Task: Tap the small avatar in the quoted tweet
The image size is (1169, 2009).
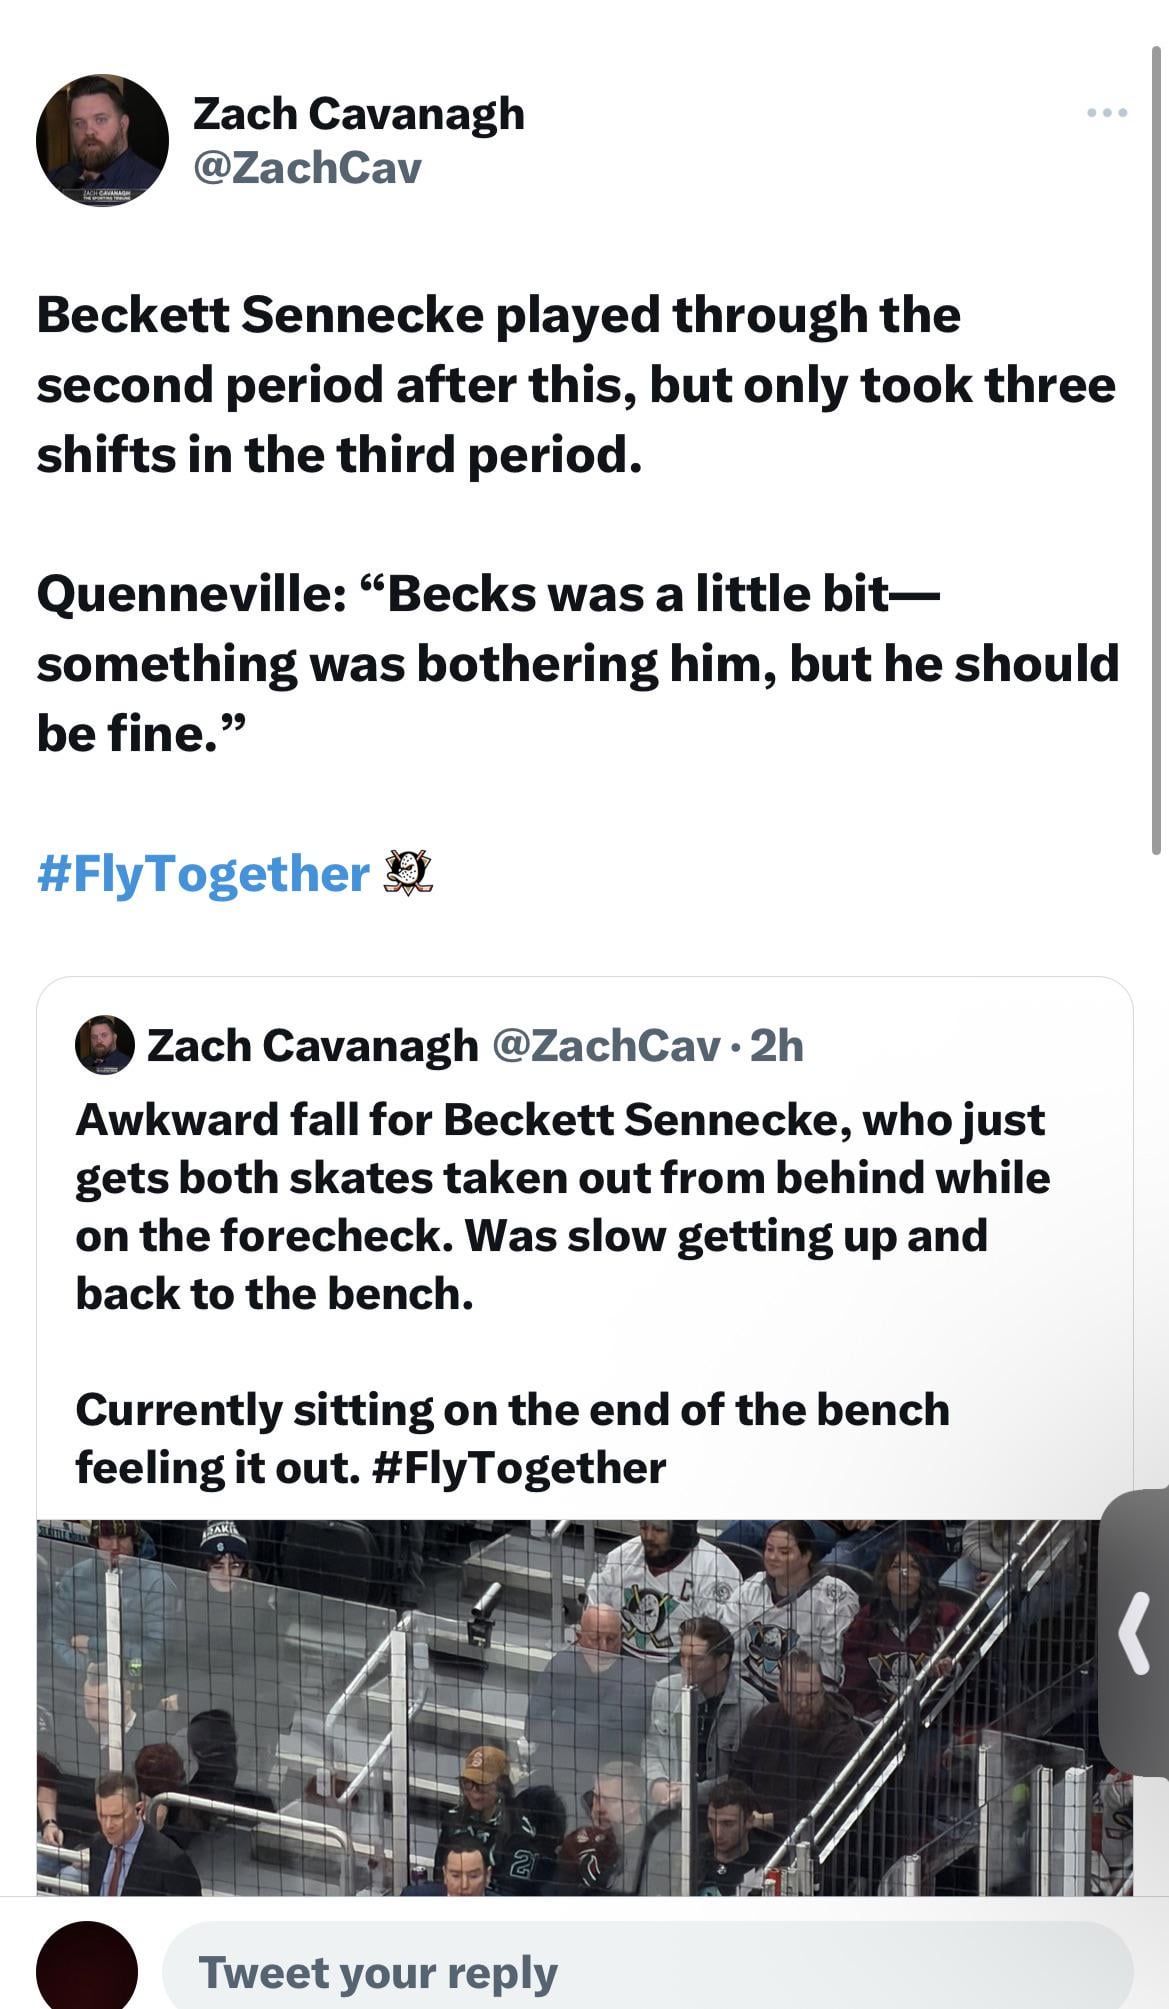Action: 105,1045
